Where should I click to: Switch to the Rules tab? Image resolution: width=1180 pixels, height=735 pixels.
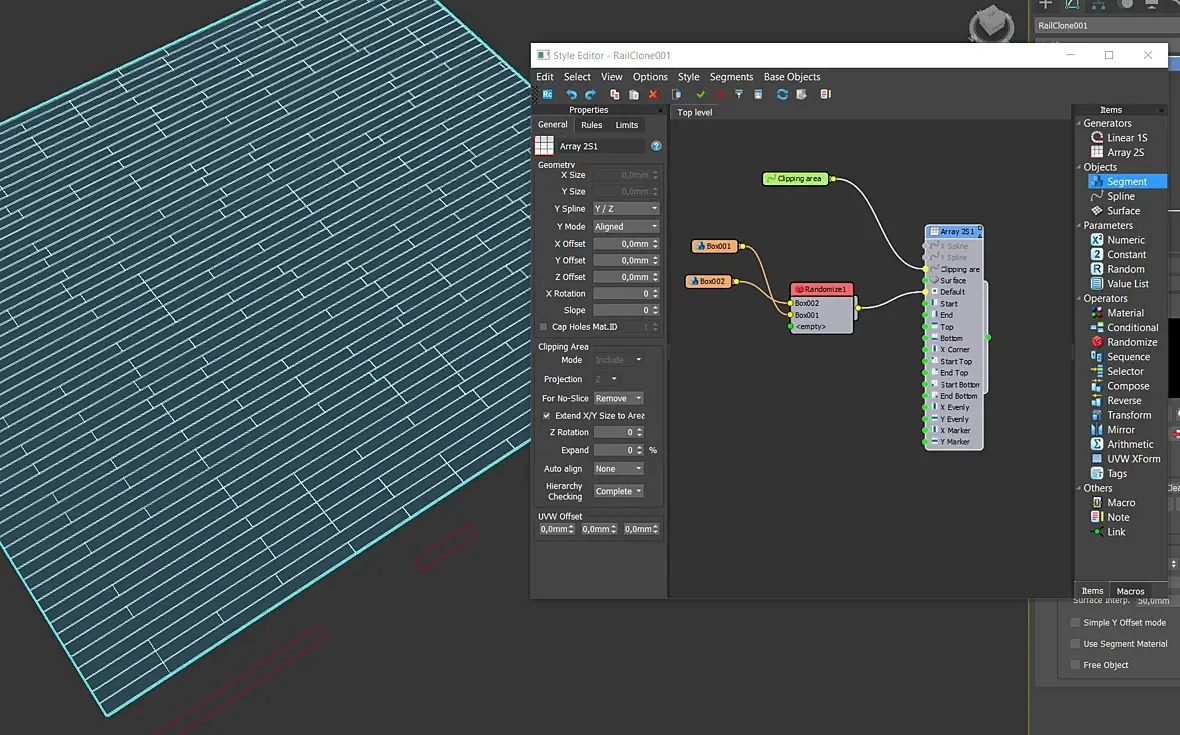coord(592,125)
